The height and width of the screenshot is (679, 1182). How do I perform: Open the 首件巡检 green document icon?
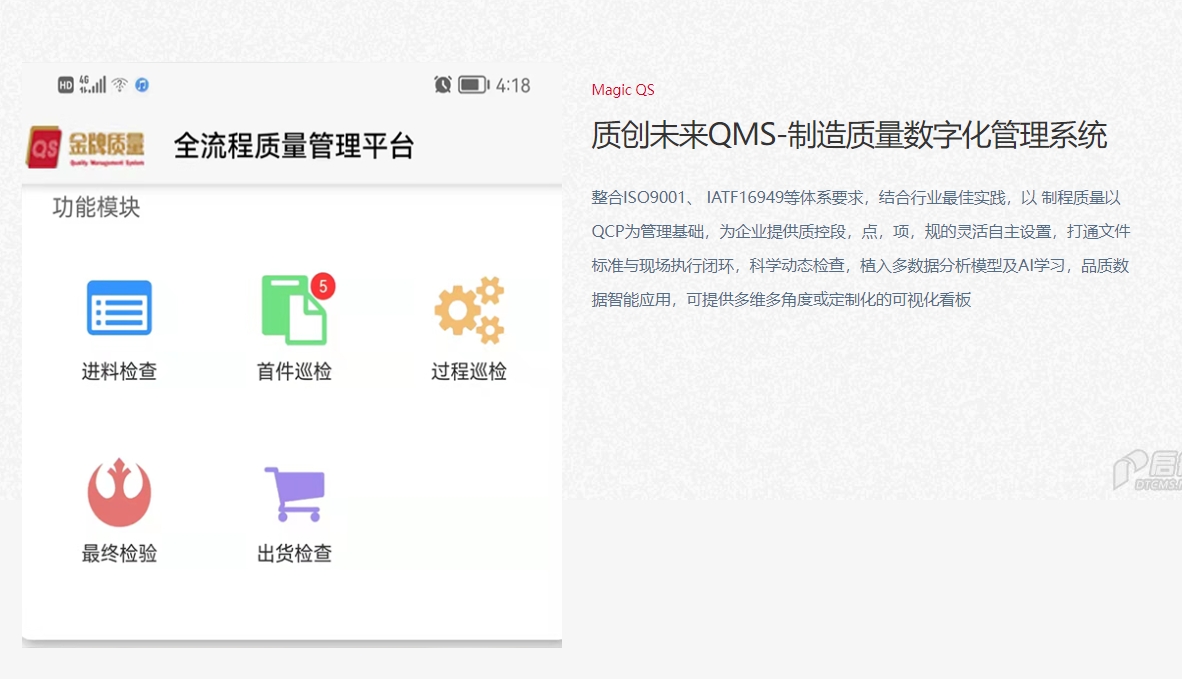point(293,311)
